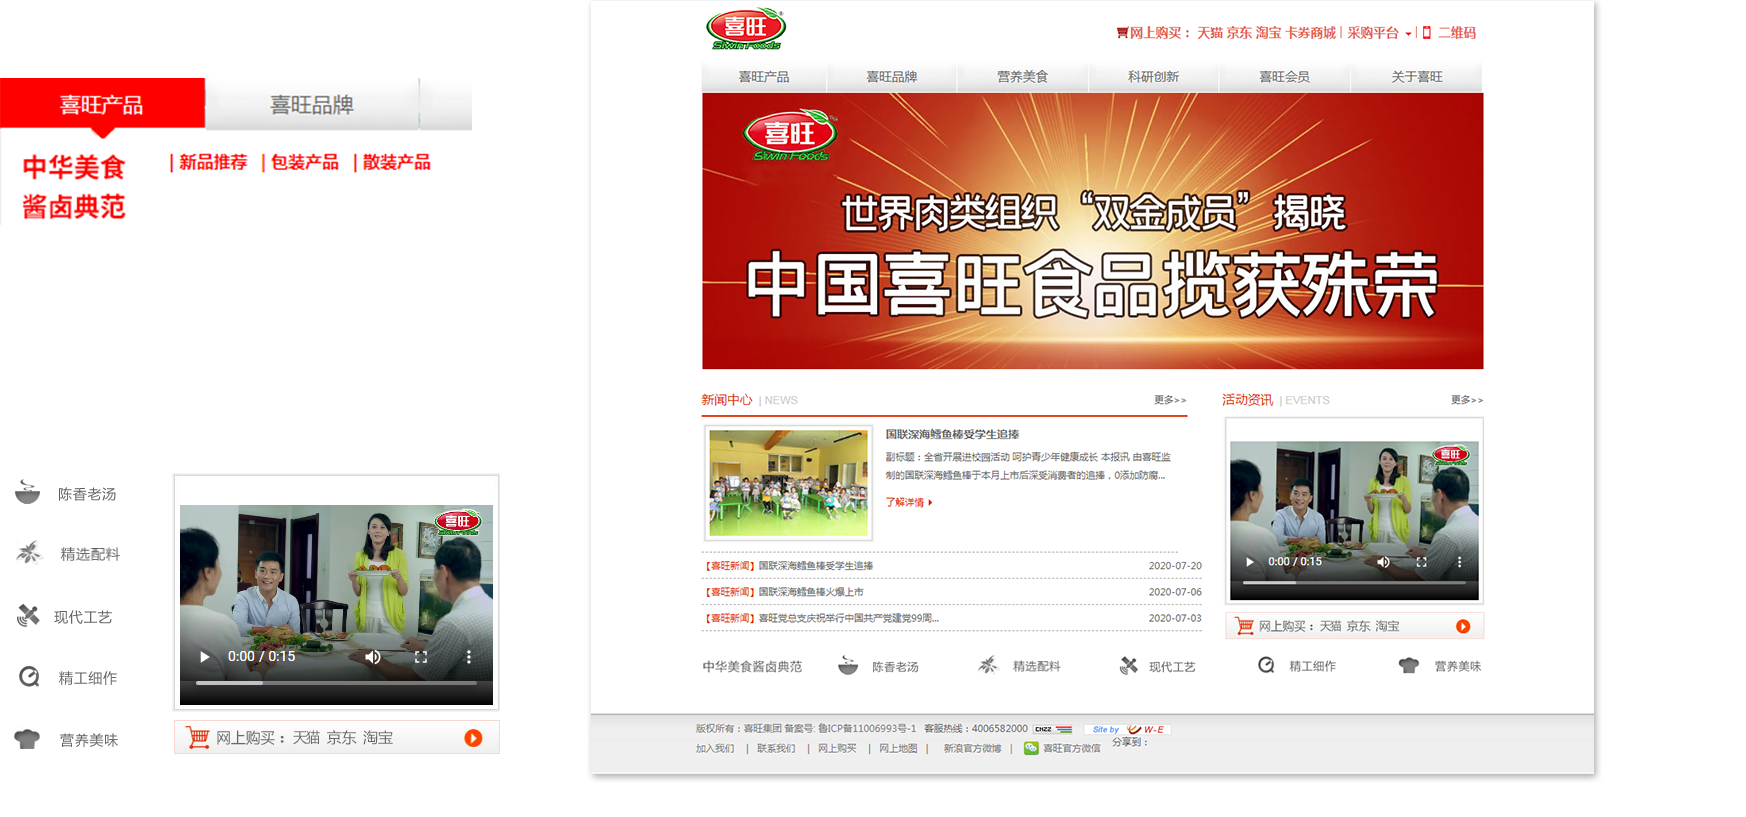Click 更多>> beside 活动资讯

[1467, 400]
